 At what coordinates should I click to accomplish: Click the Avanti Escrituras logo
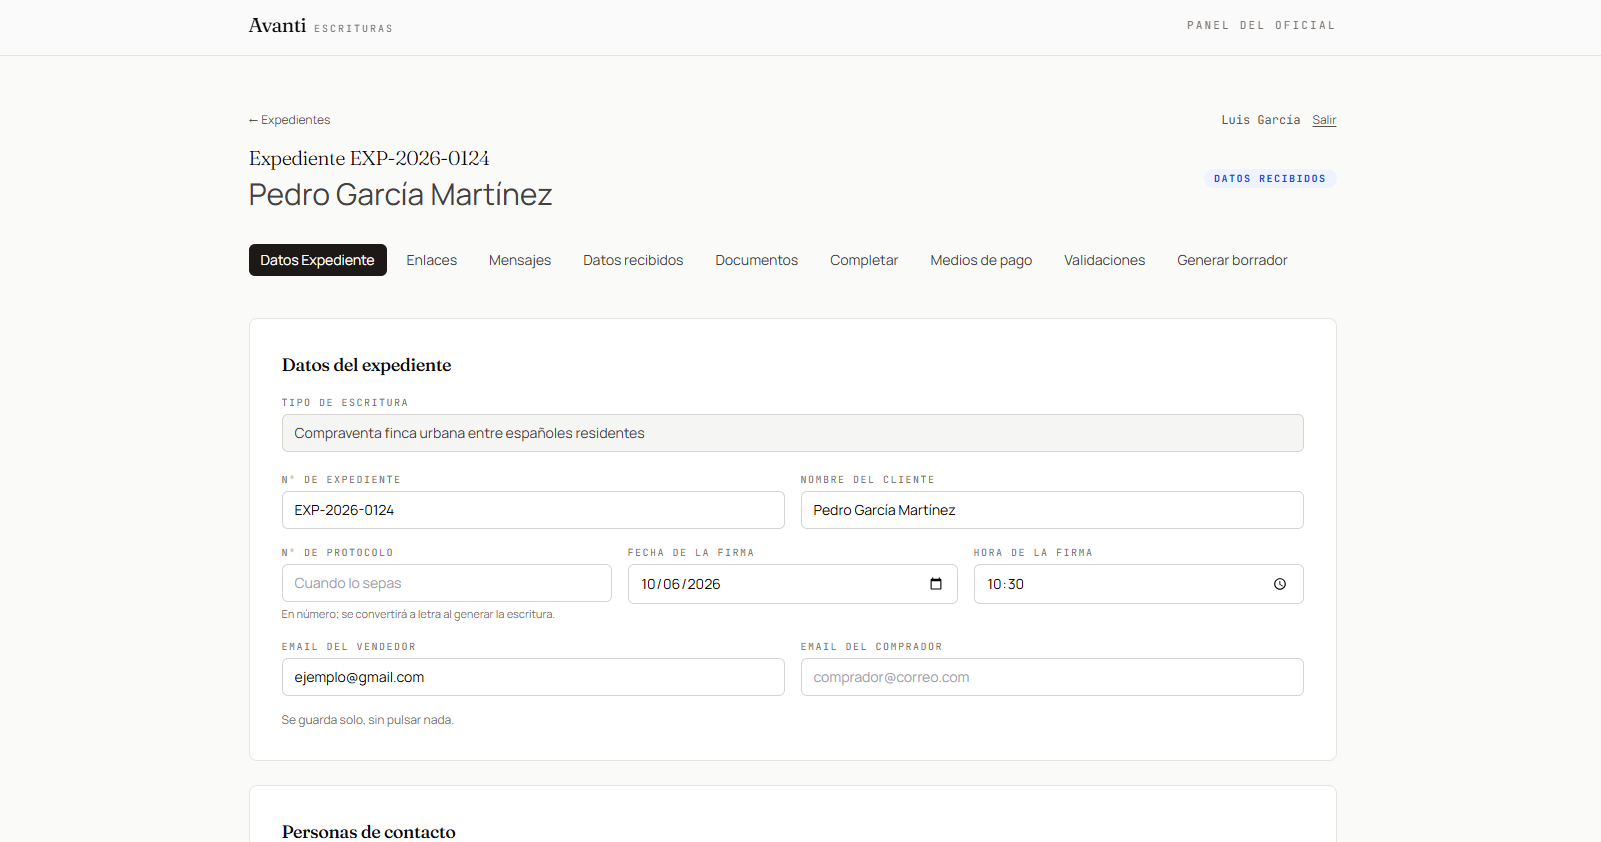(321, 26)
